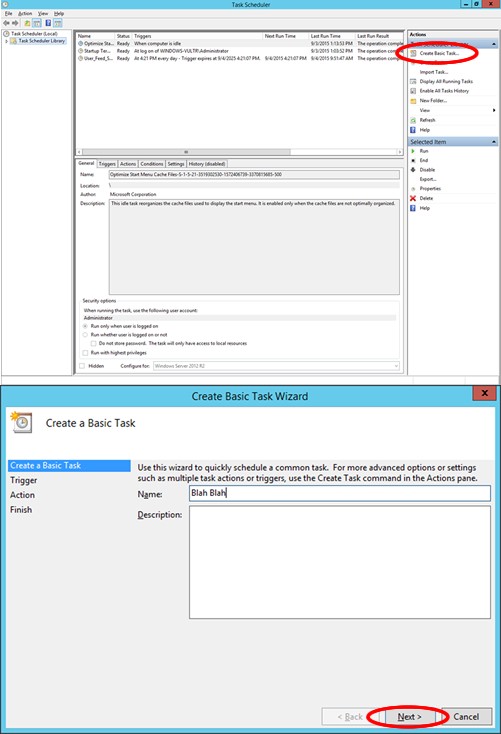501x734 pixels.
Task: Click New Folder action
Action: coord(433,101)
